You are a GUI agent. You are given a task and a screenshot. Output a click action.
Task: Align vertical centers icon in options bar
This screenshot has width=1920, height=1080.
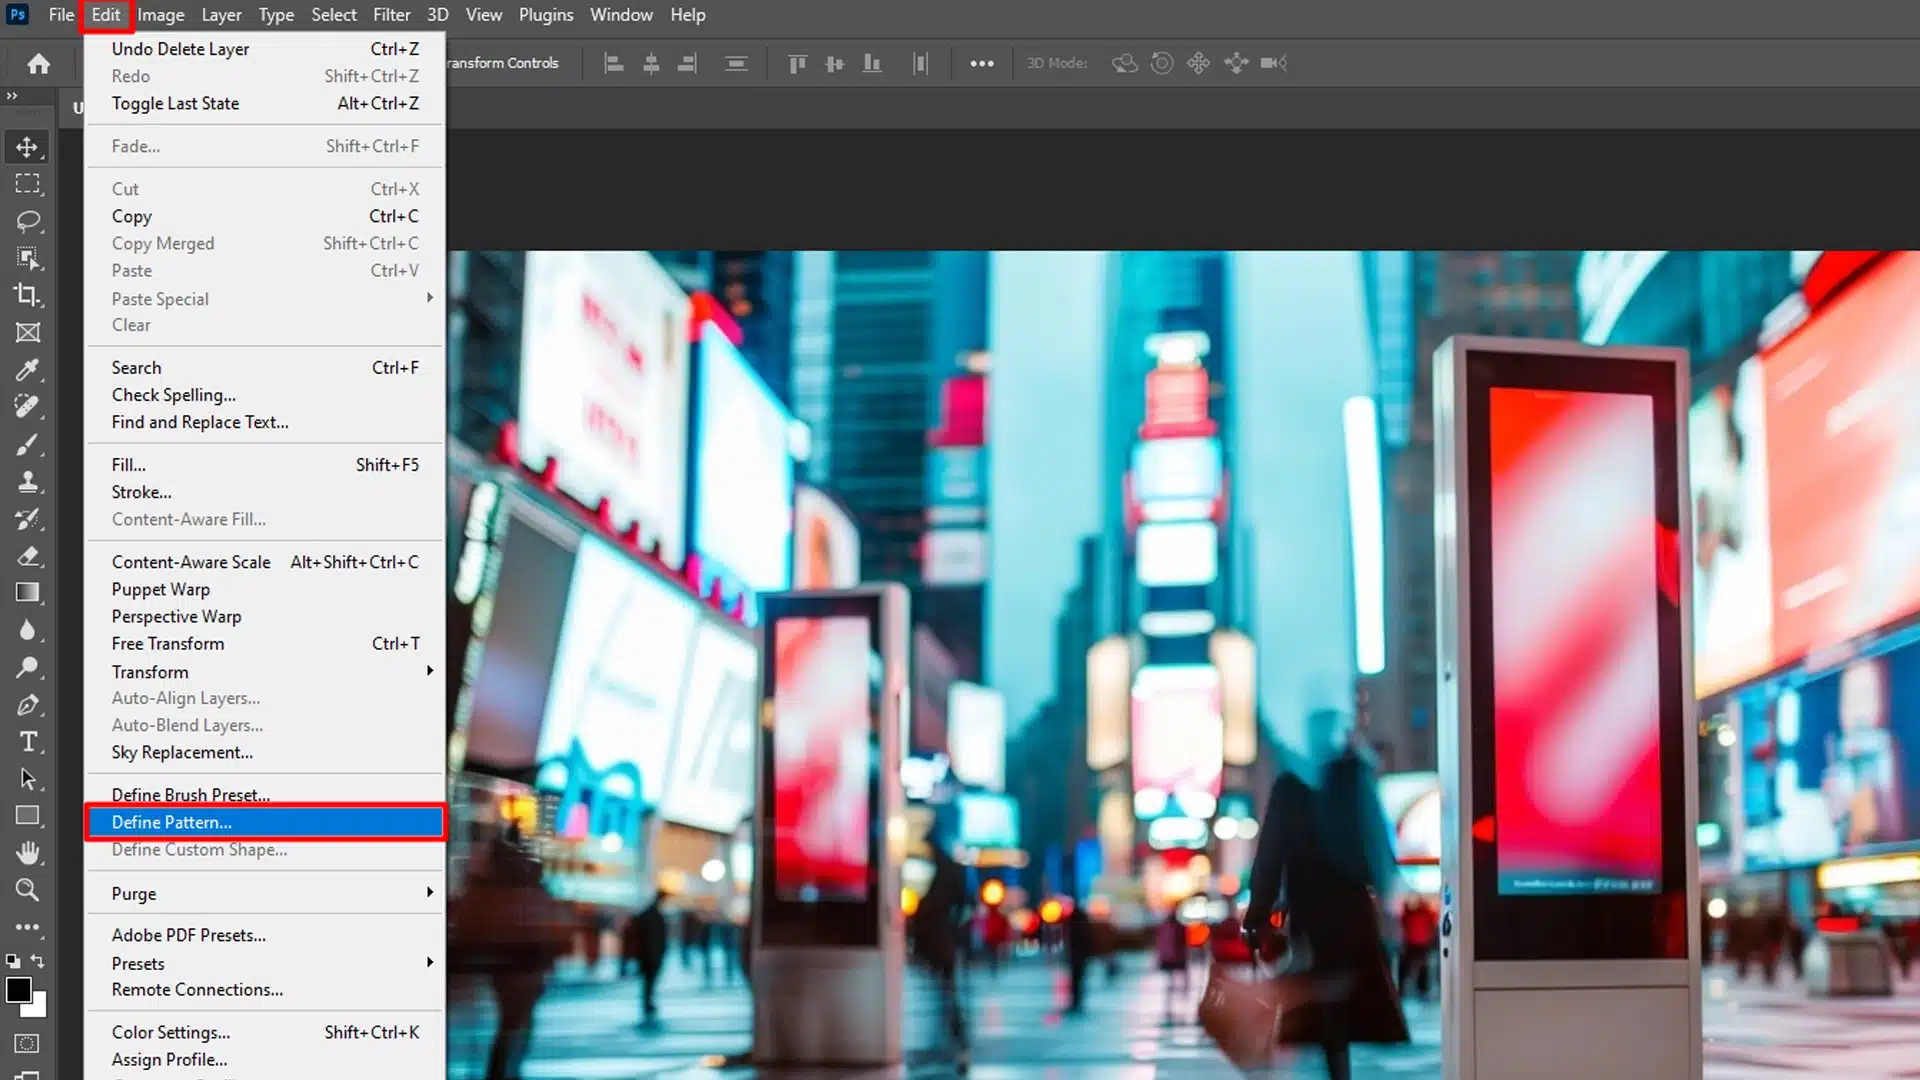(x=835, y=63)
